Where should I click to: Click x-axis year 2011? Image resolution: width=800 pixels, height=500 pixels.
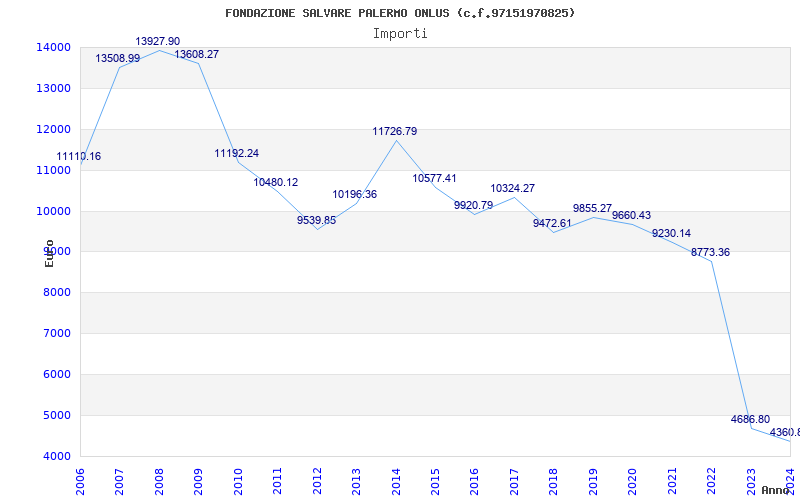pyautogui.click(x=278, y=481)
